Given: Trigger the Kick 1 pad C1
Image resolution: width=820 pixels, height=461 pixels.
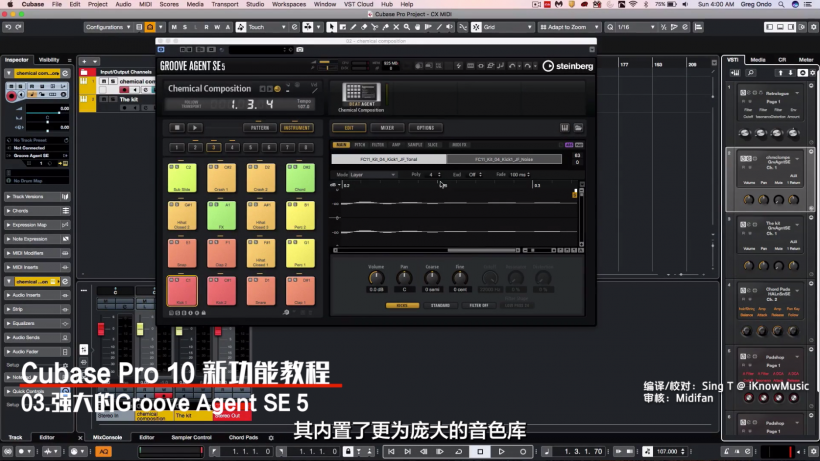Looking at the screenshot, I should (182, 291).
